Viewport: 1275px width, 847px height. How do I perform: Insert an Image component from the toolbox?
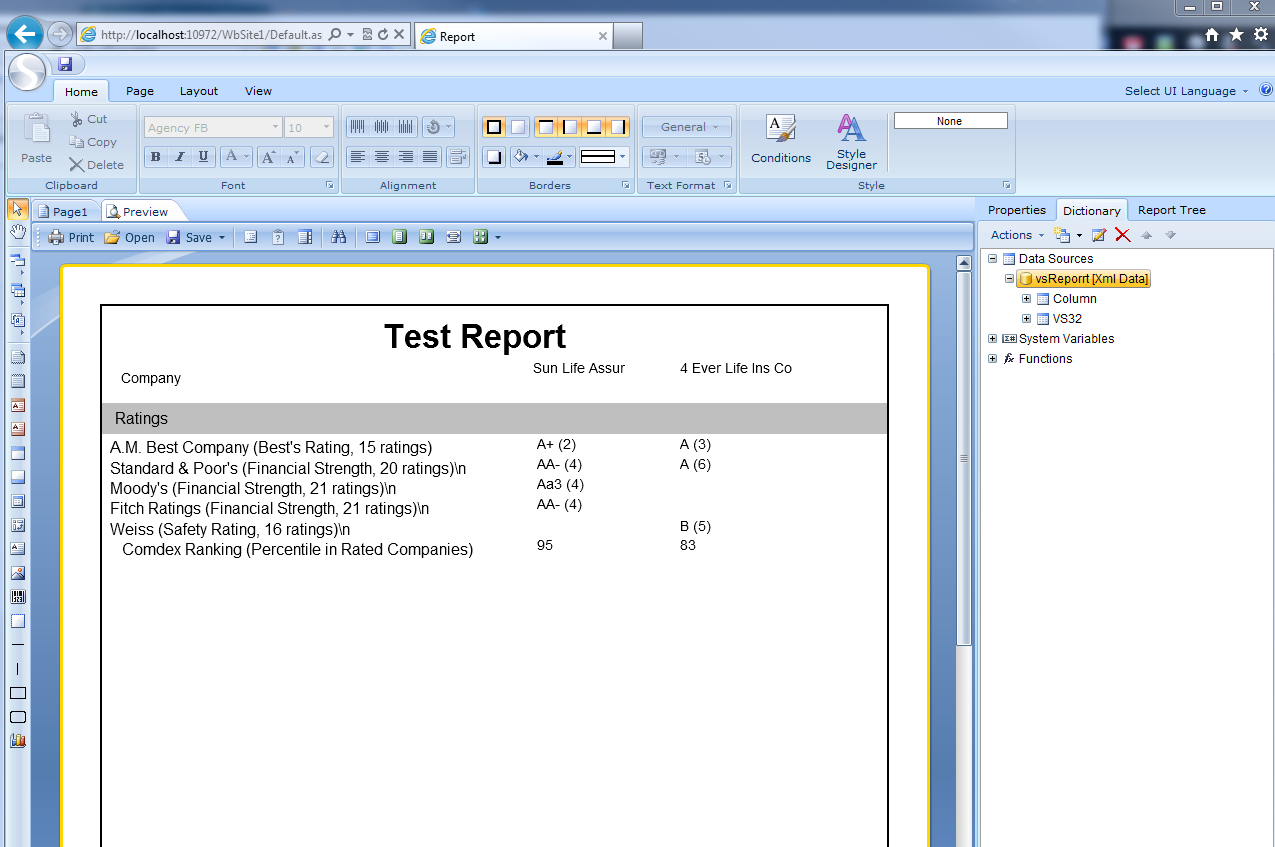pyautogui.click(x=17, y=573)
